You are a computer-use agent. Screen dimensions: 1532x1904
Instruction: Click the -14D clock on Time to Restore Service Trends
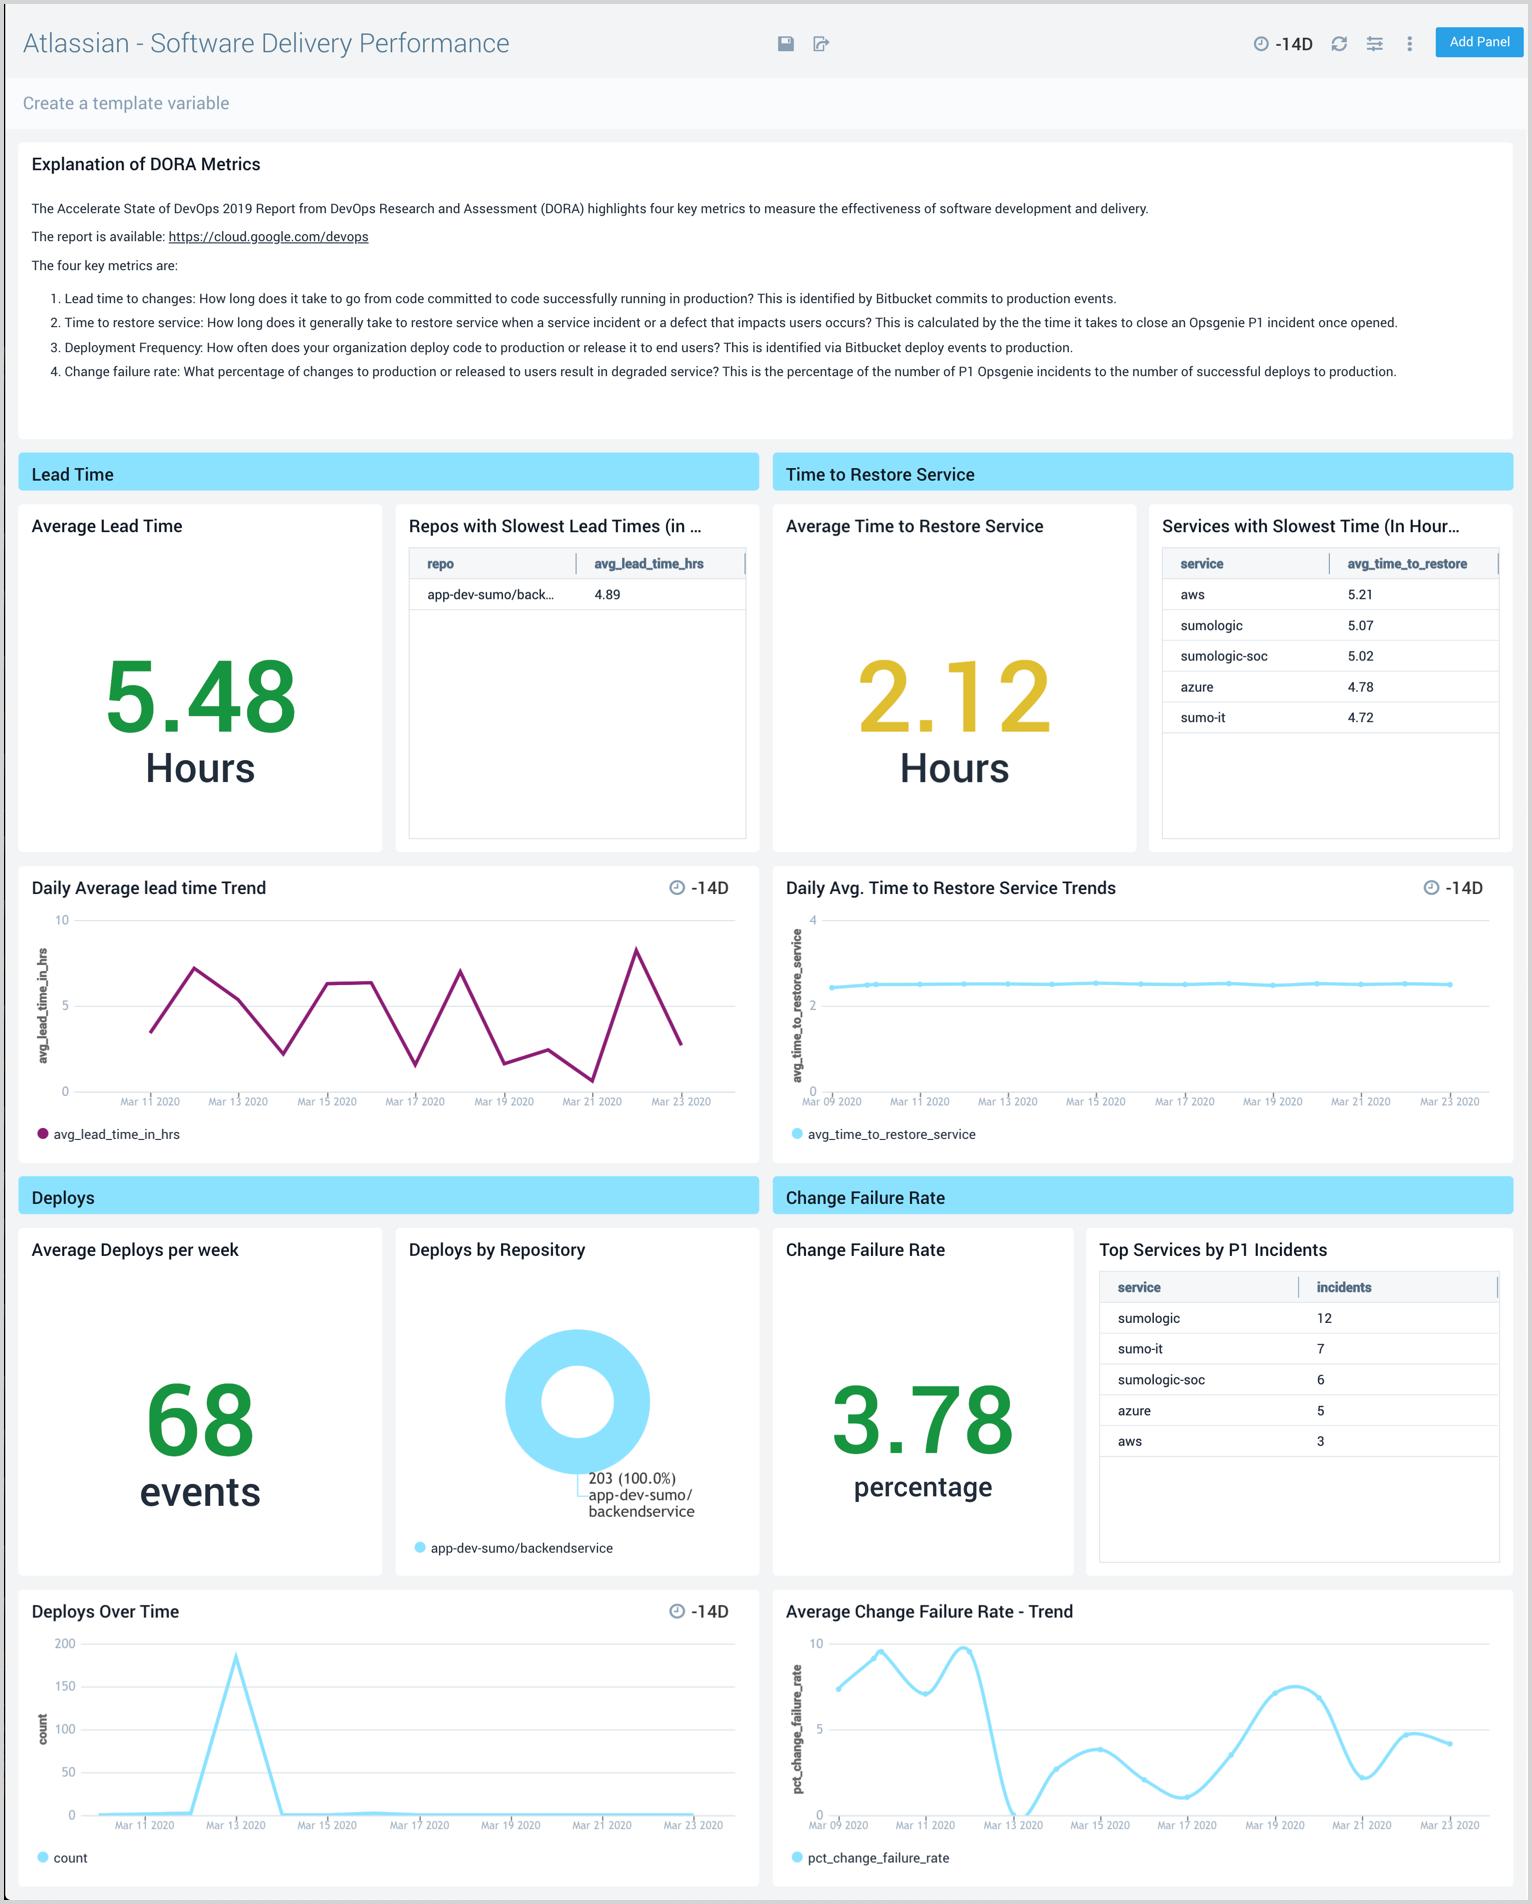tap(1453, 888)
